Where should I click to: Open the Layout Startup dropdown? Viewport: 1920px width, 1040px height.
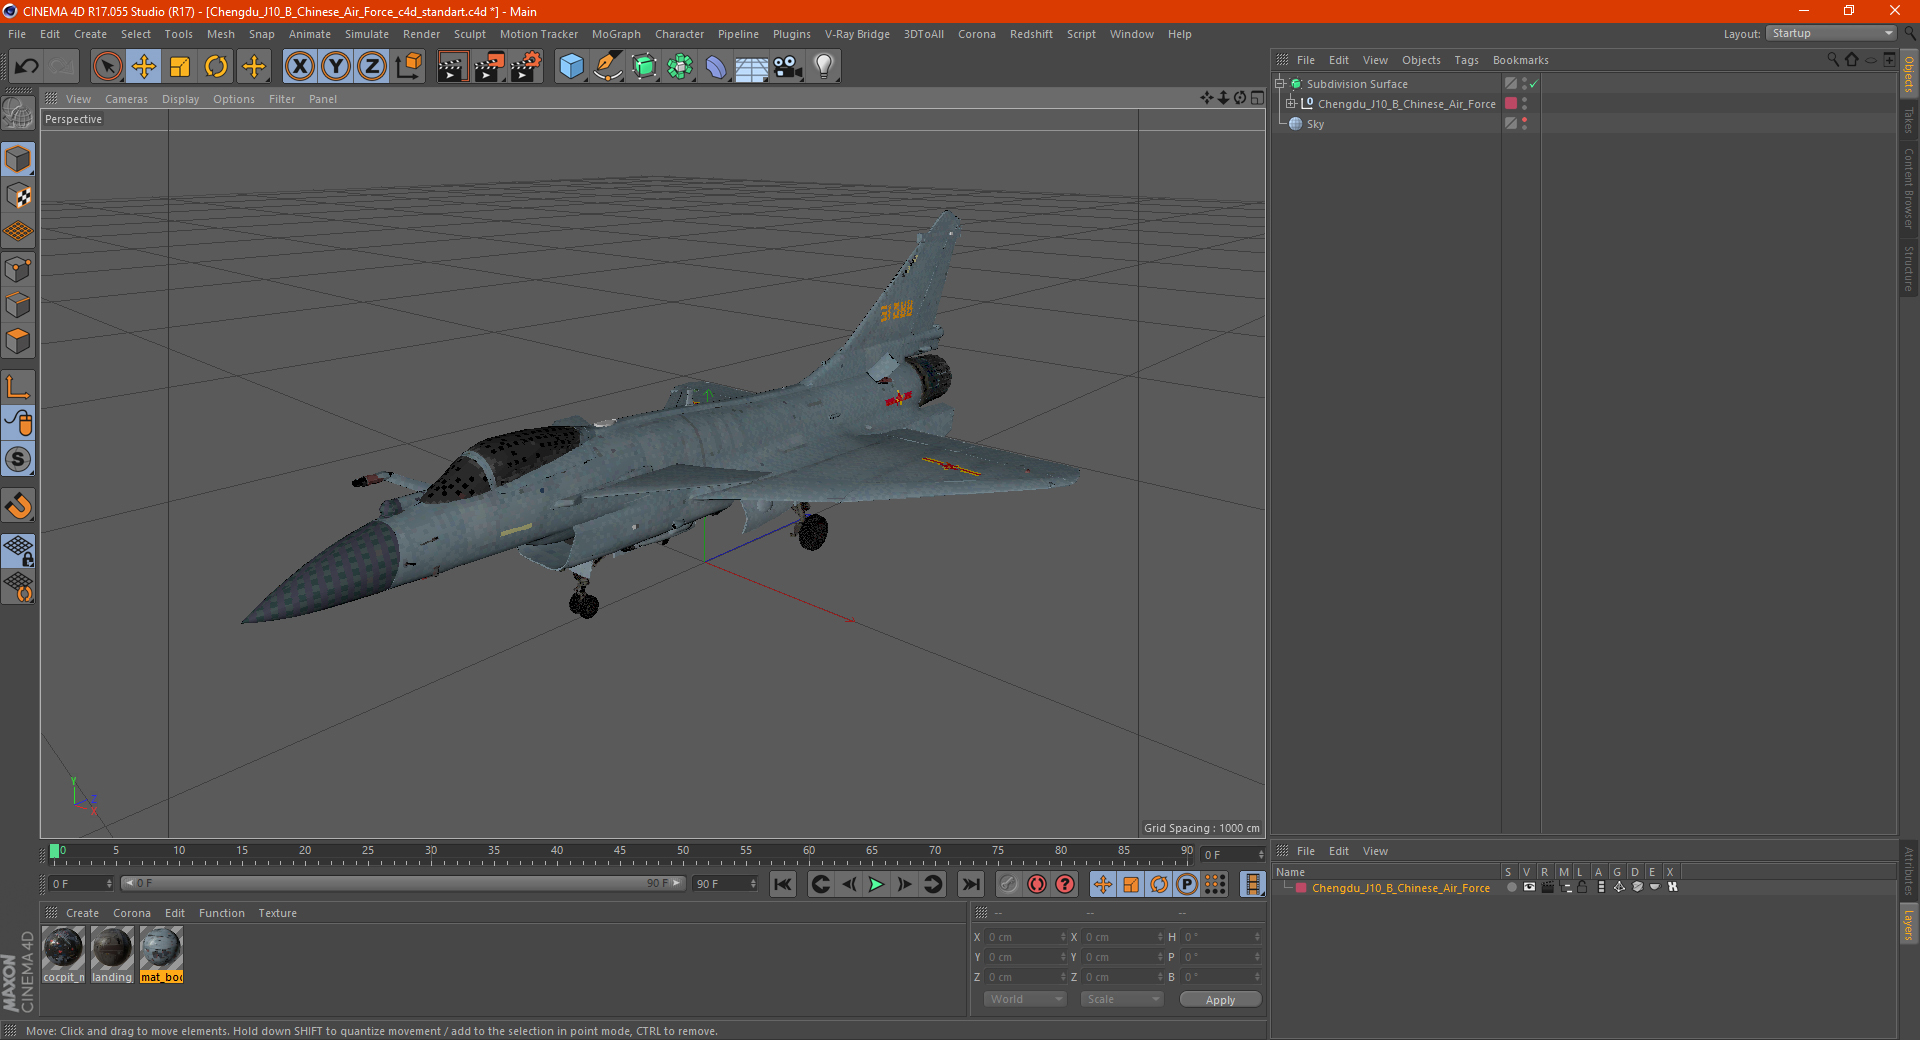(x=1831, y=33)
